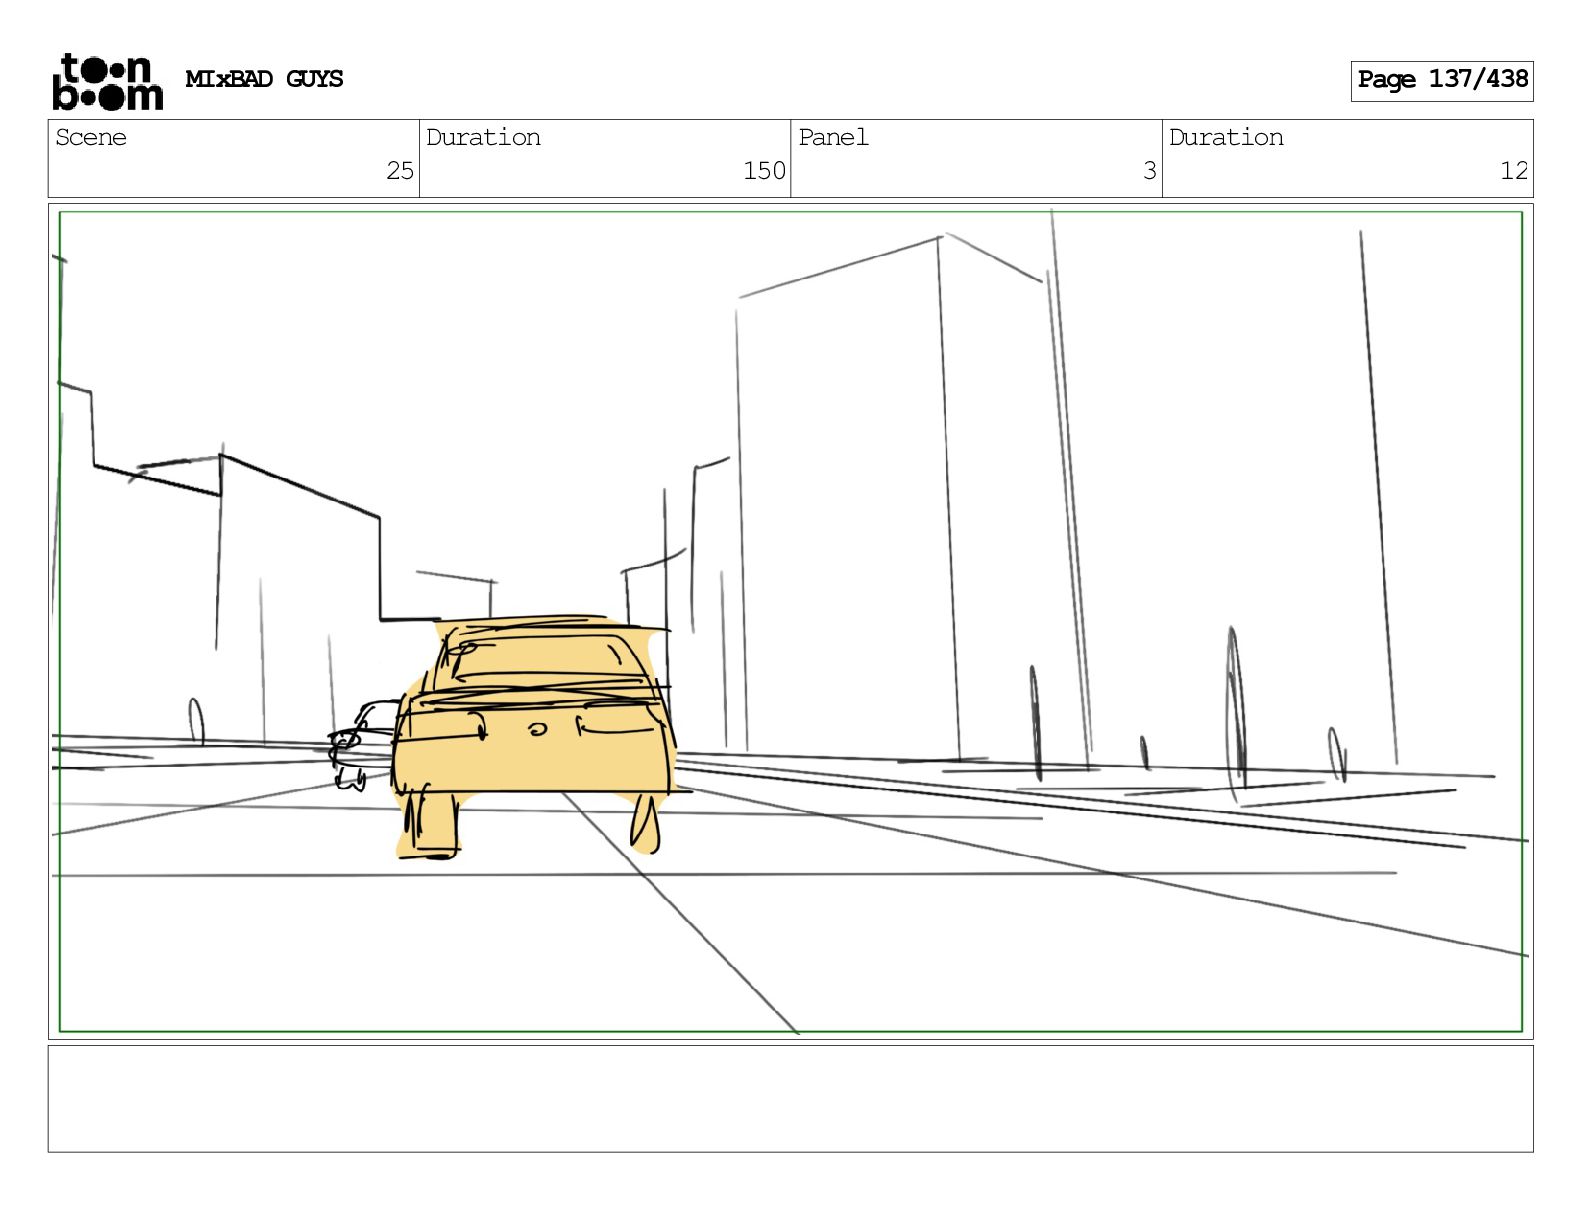Click the empty notes box below panel
Screen dimensions: 1584x1224
click(790, 1099)
